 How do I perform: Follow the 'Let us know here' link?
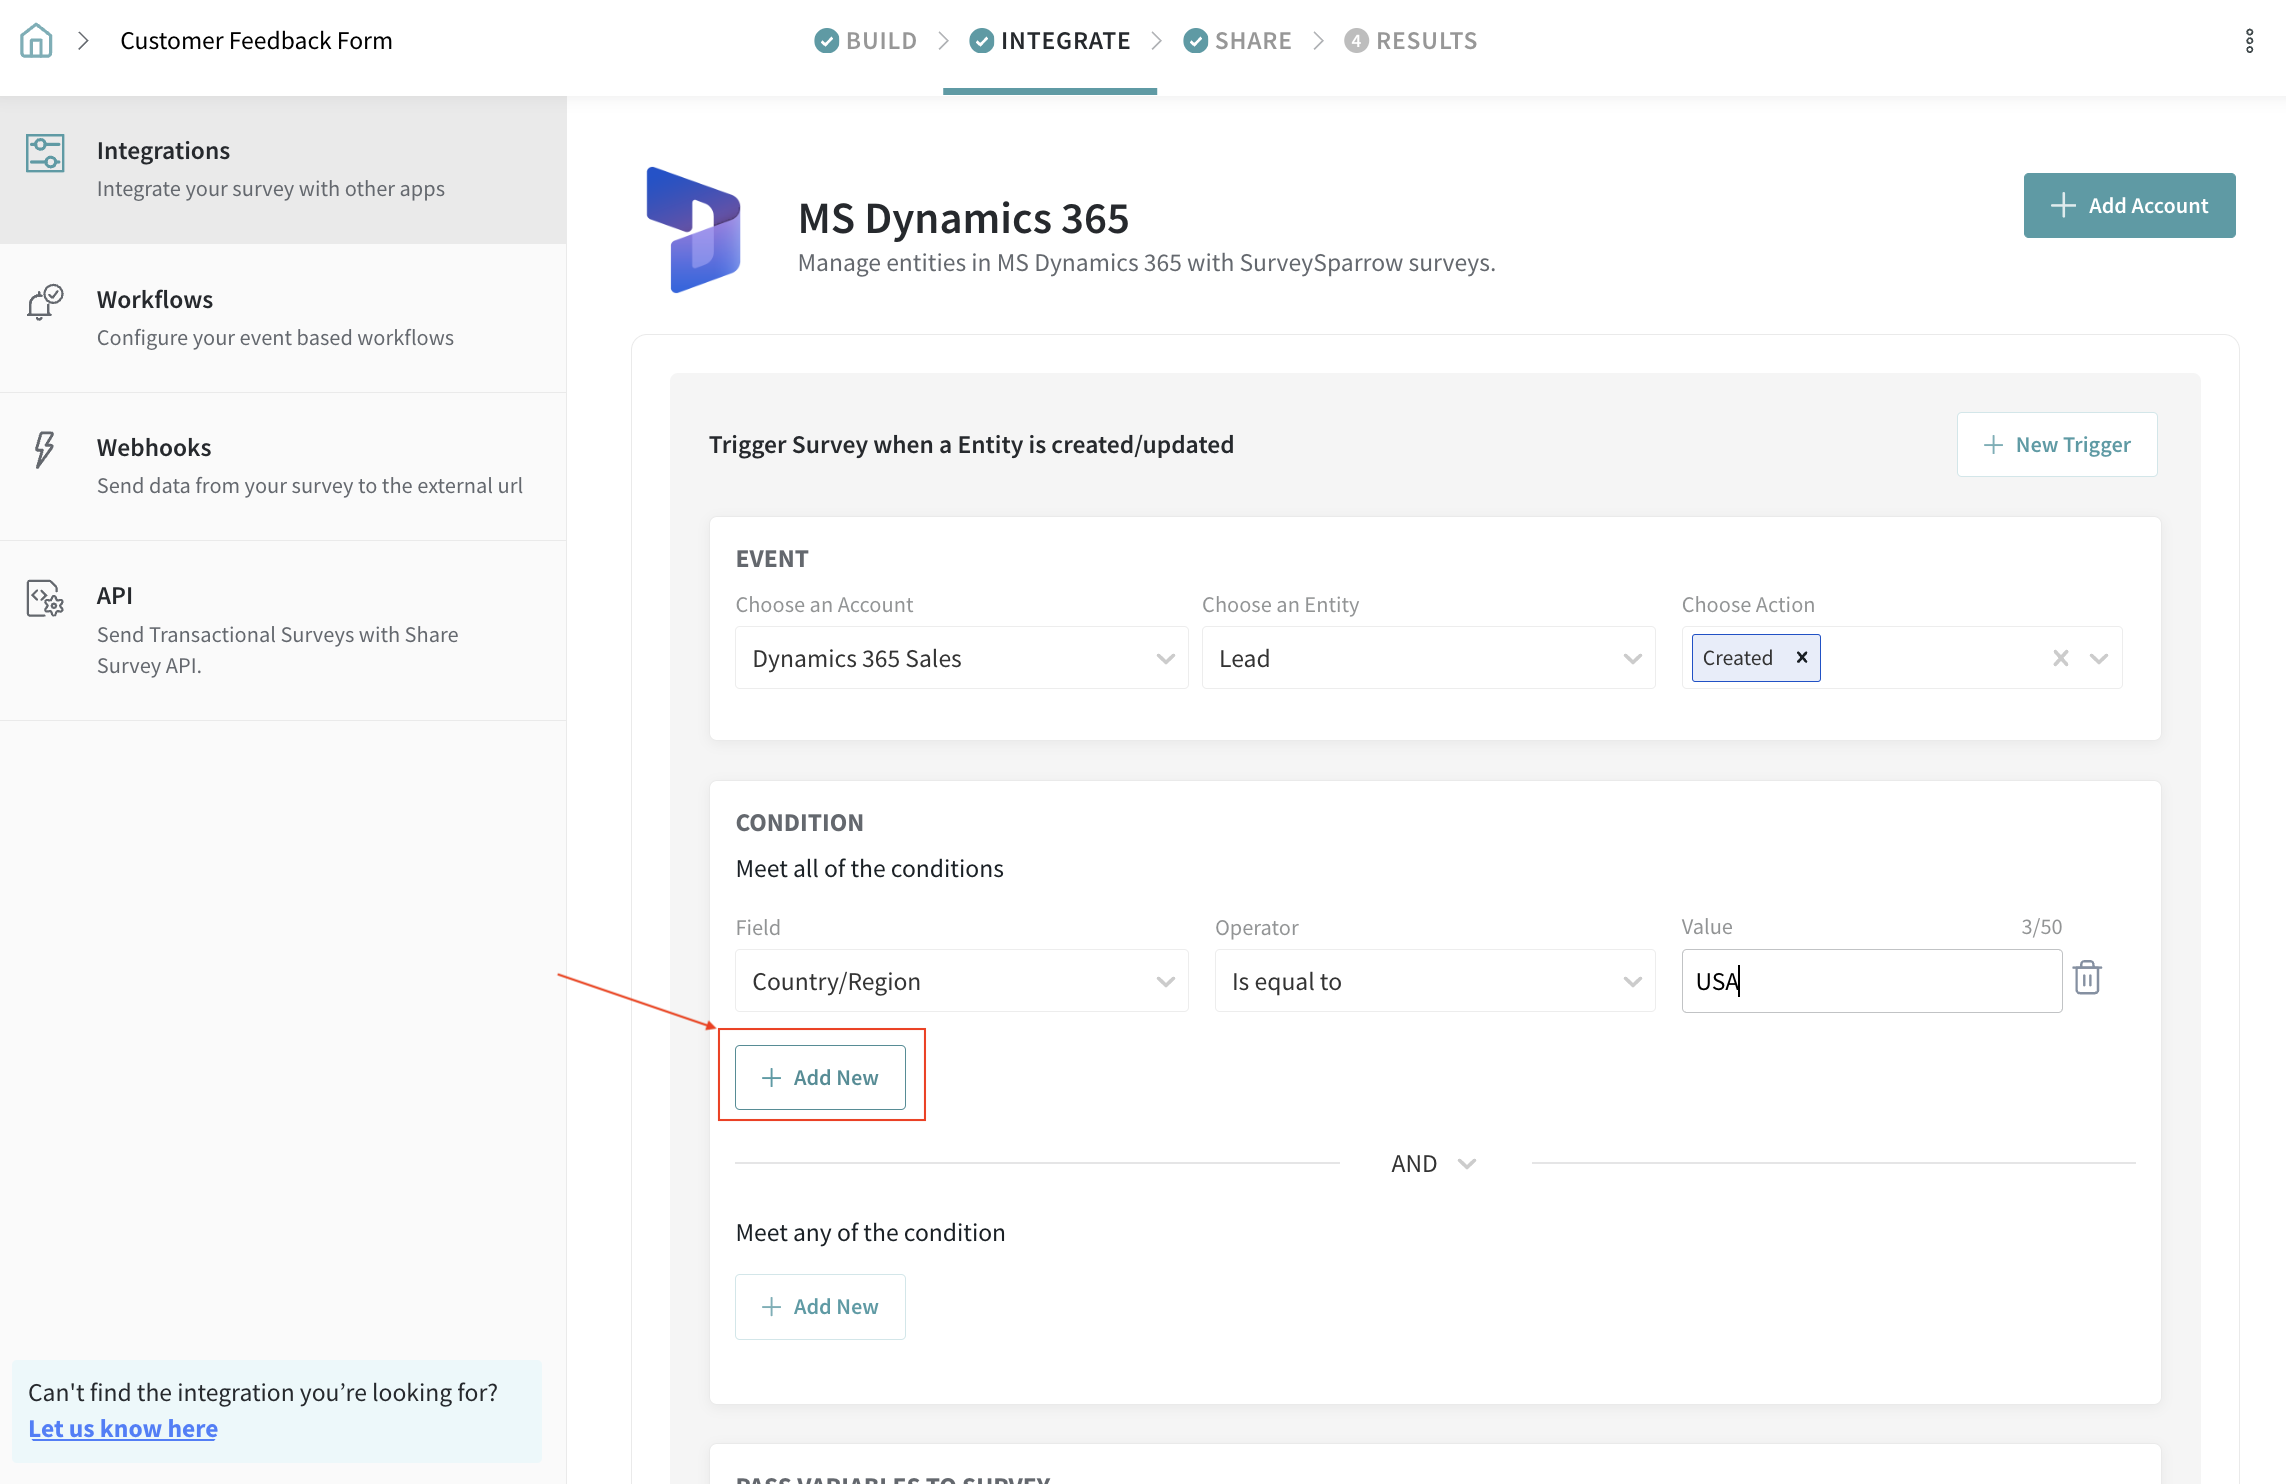point(123,1428)
